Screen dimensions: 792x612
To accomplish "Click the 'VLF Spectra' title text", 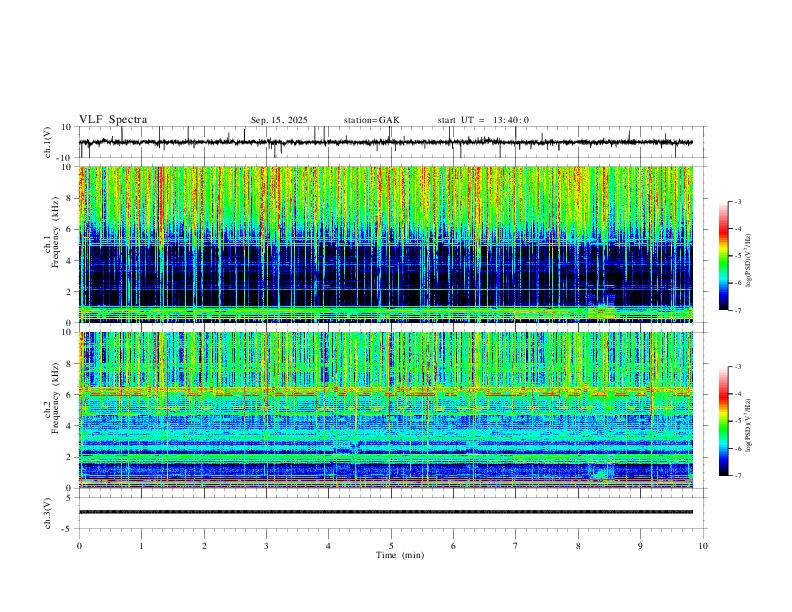I will click(x=113, y=120).
